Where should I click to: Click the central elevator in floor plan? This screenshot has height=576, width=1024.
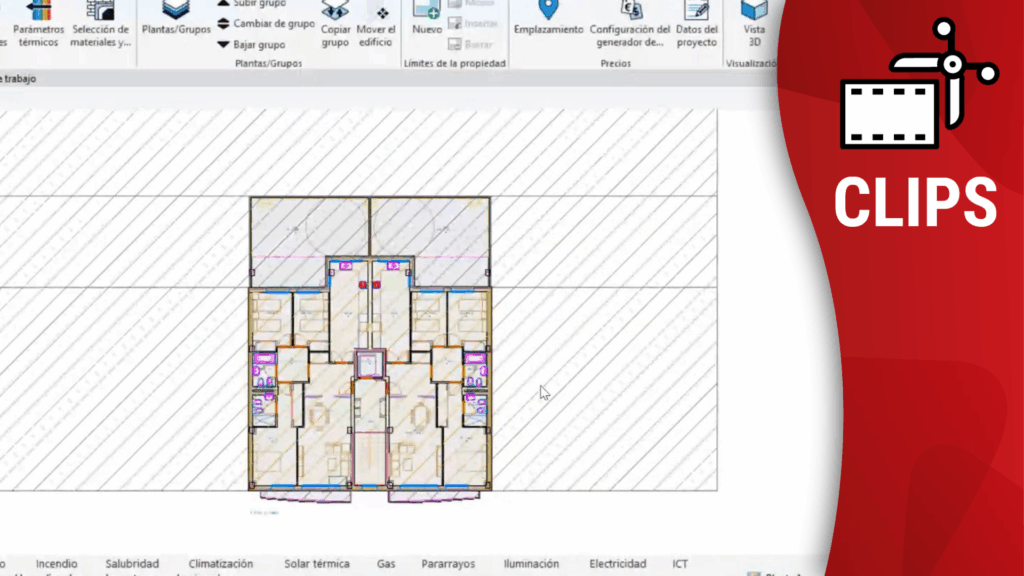[370, 364]
